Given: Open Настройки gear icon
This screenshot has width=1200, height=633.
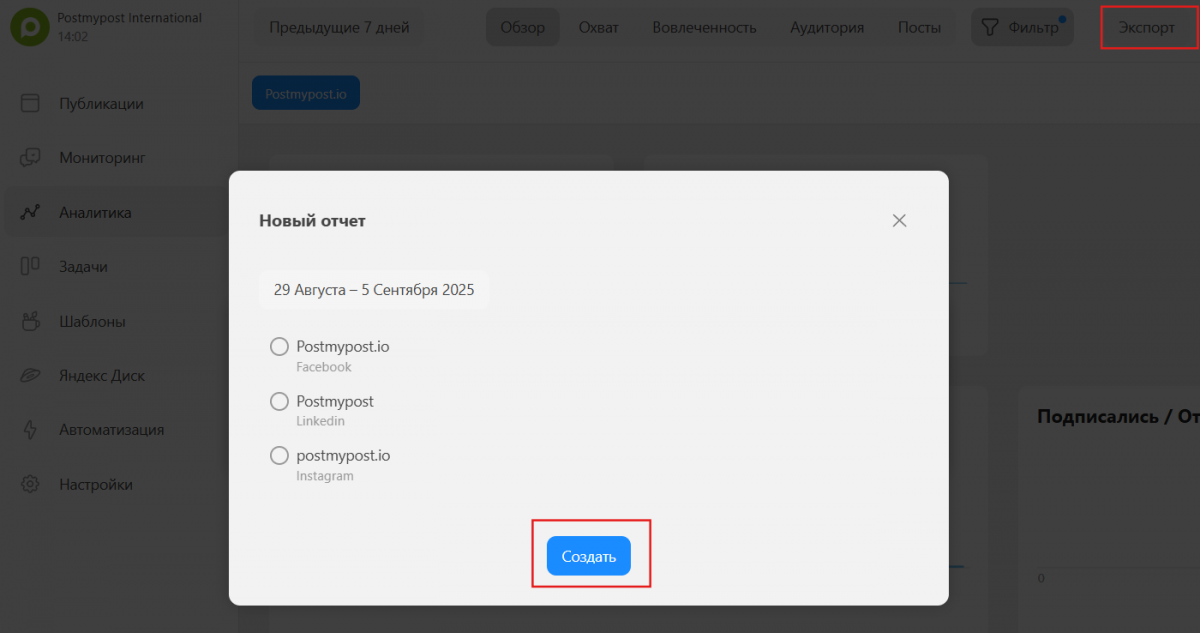Looking at the screenshot, I should pyautogui.click(x=30, y=484).
